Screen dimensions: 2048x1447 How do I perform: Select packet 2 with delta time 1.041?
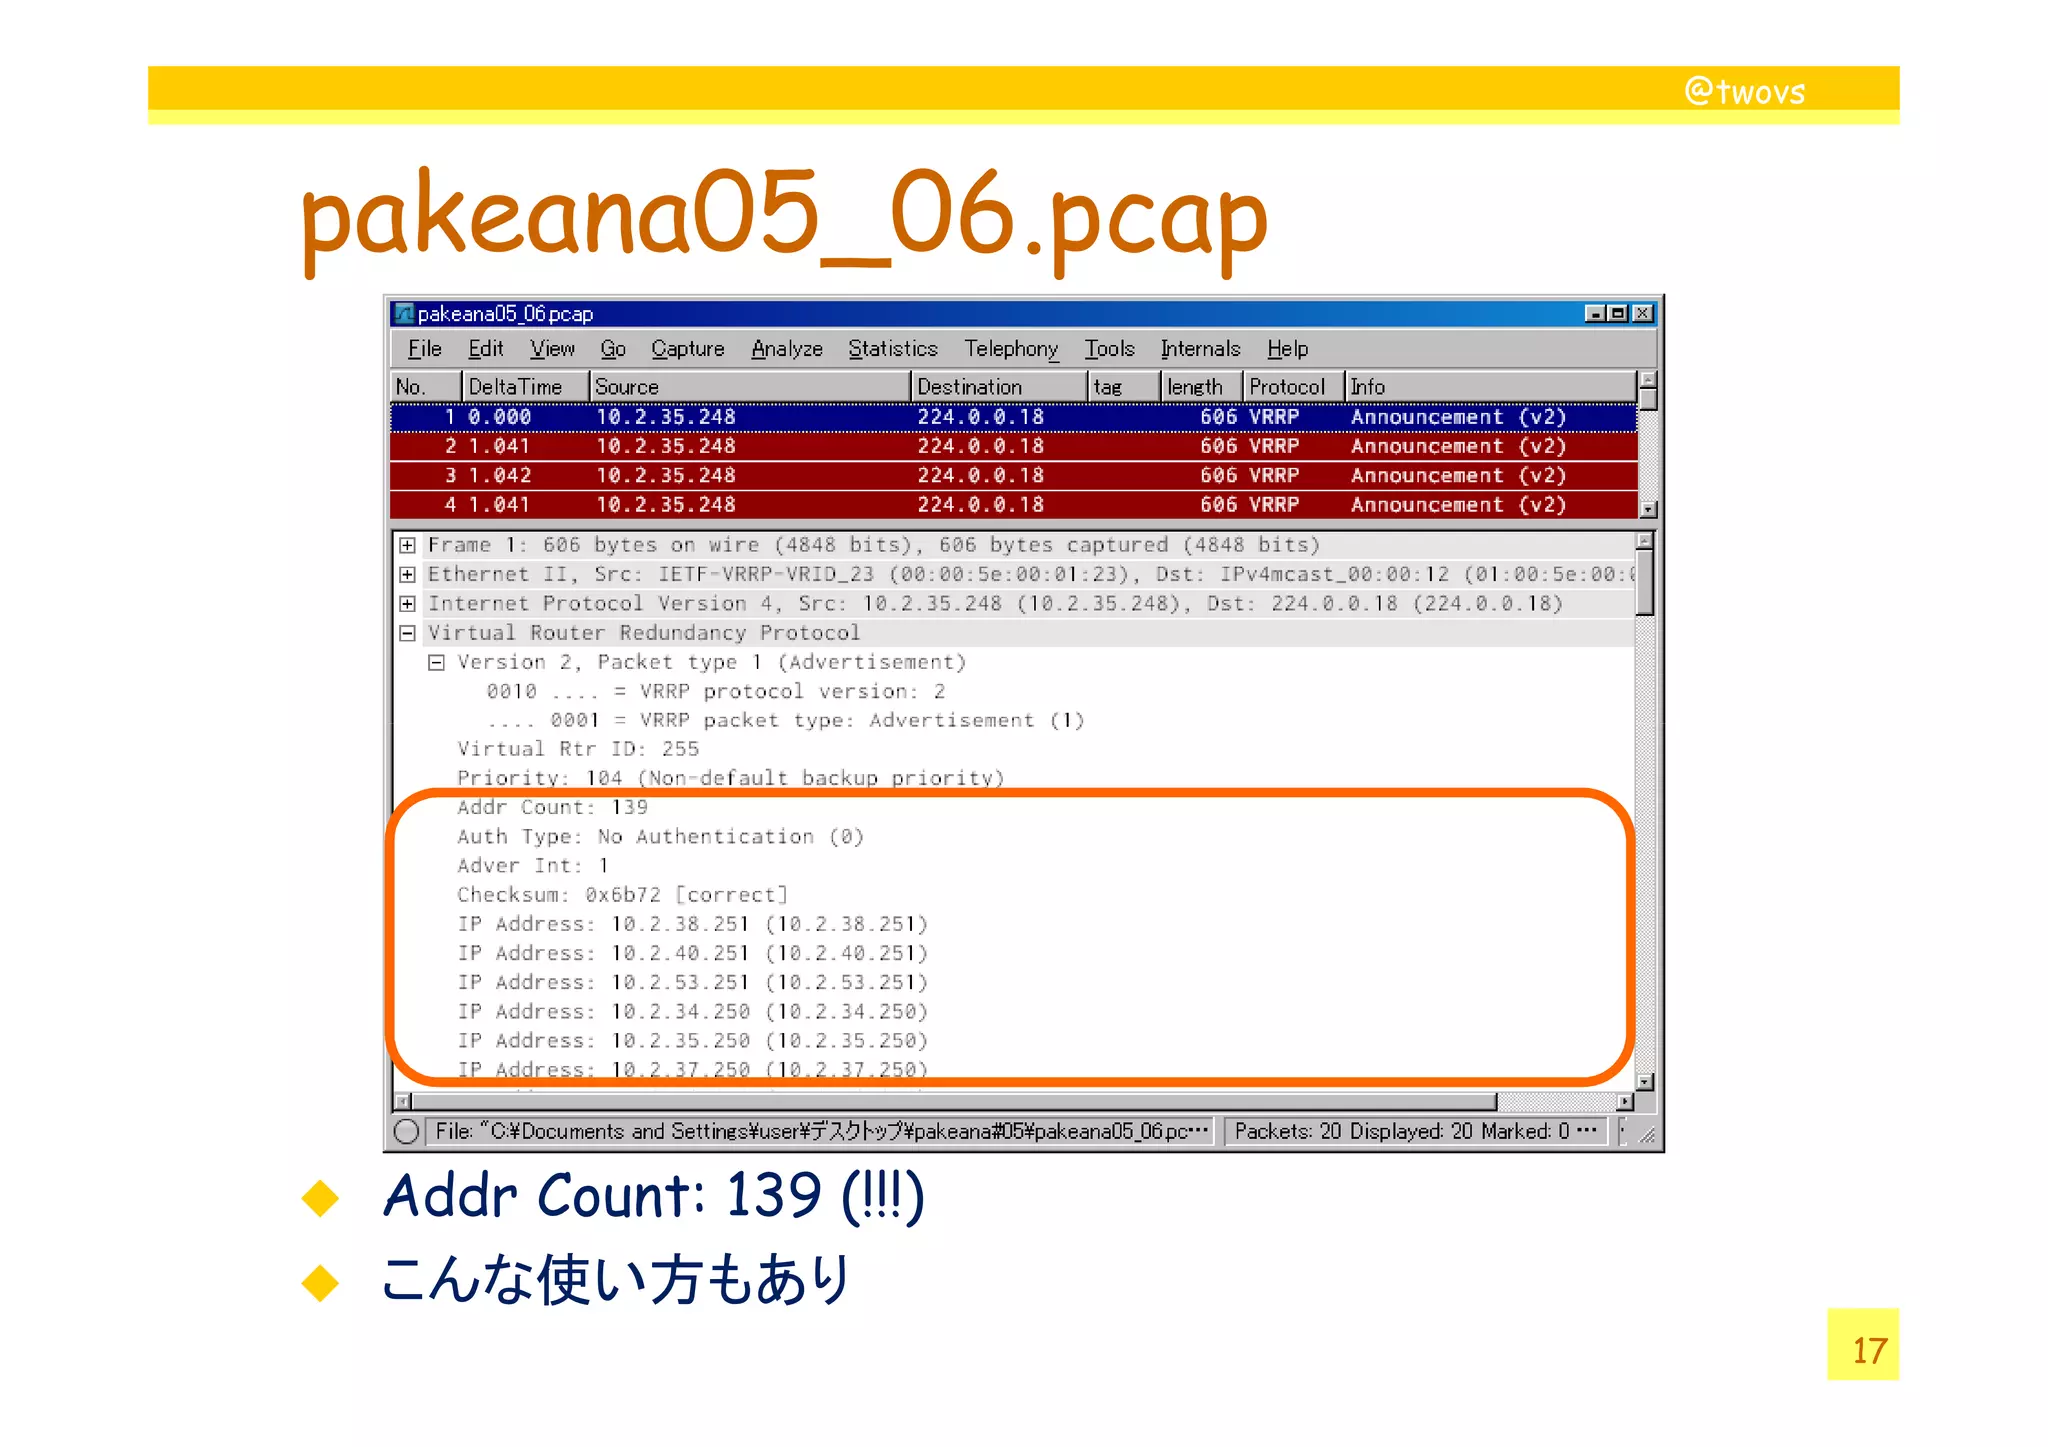[1013, 446]
